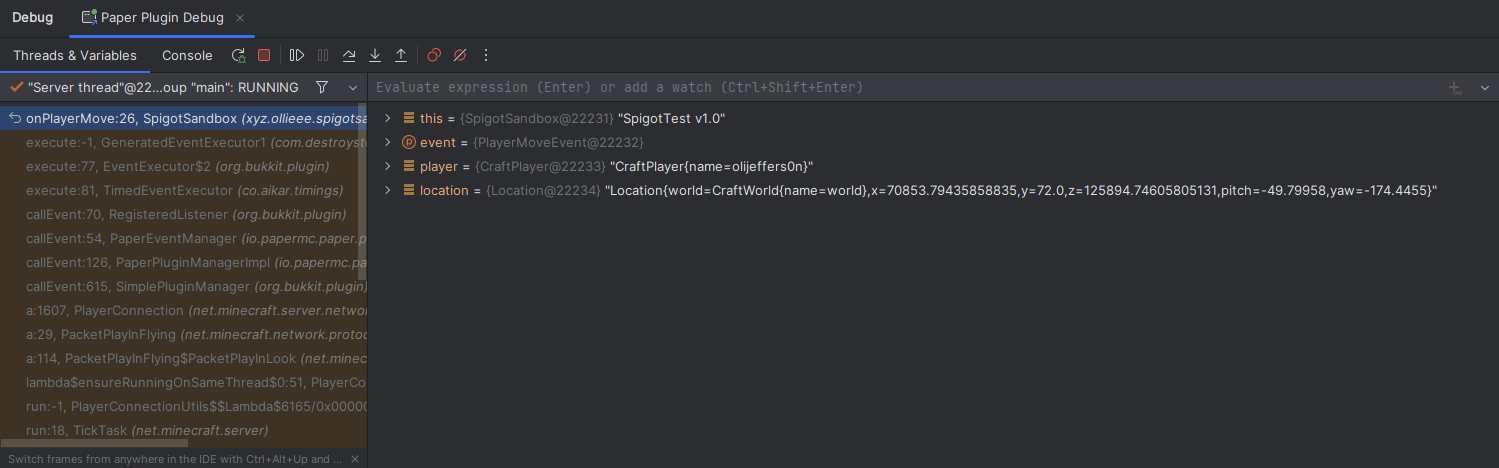Add expression to watches icon
Screen dimensions: 1499x468
coord(1455,88)
